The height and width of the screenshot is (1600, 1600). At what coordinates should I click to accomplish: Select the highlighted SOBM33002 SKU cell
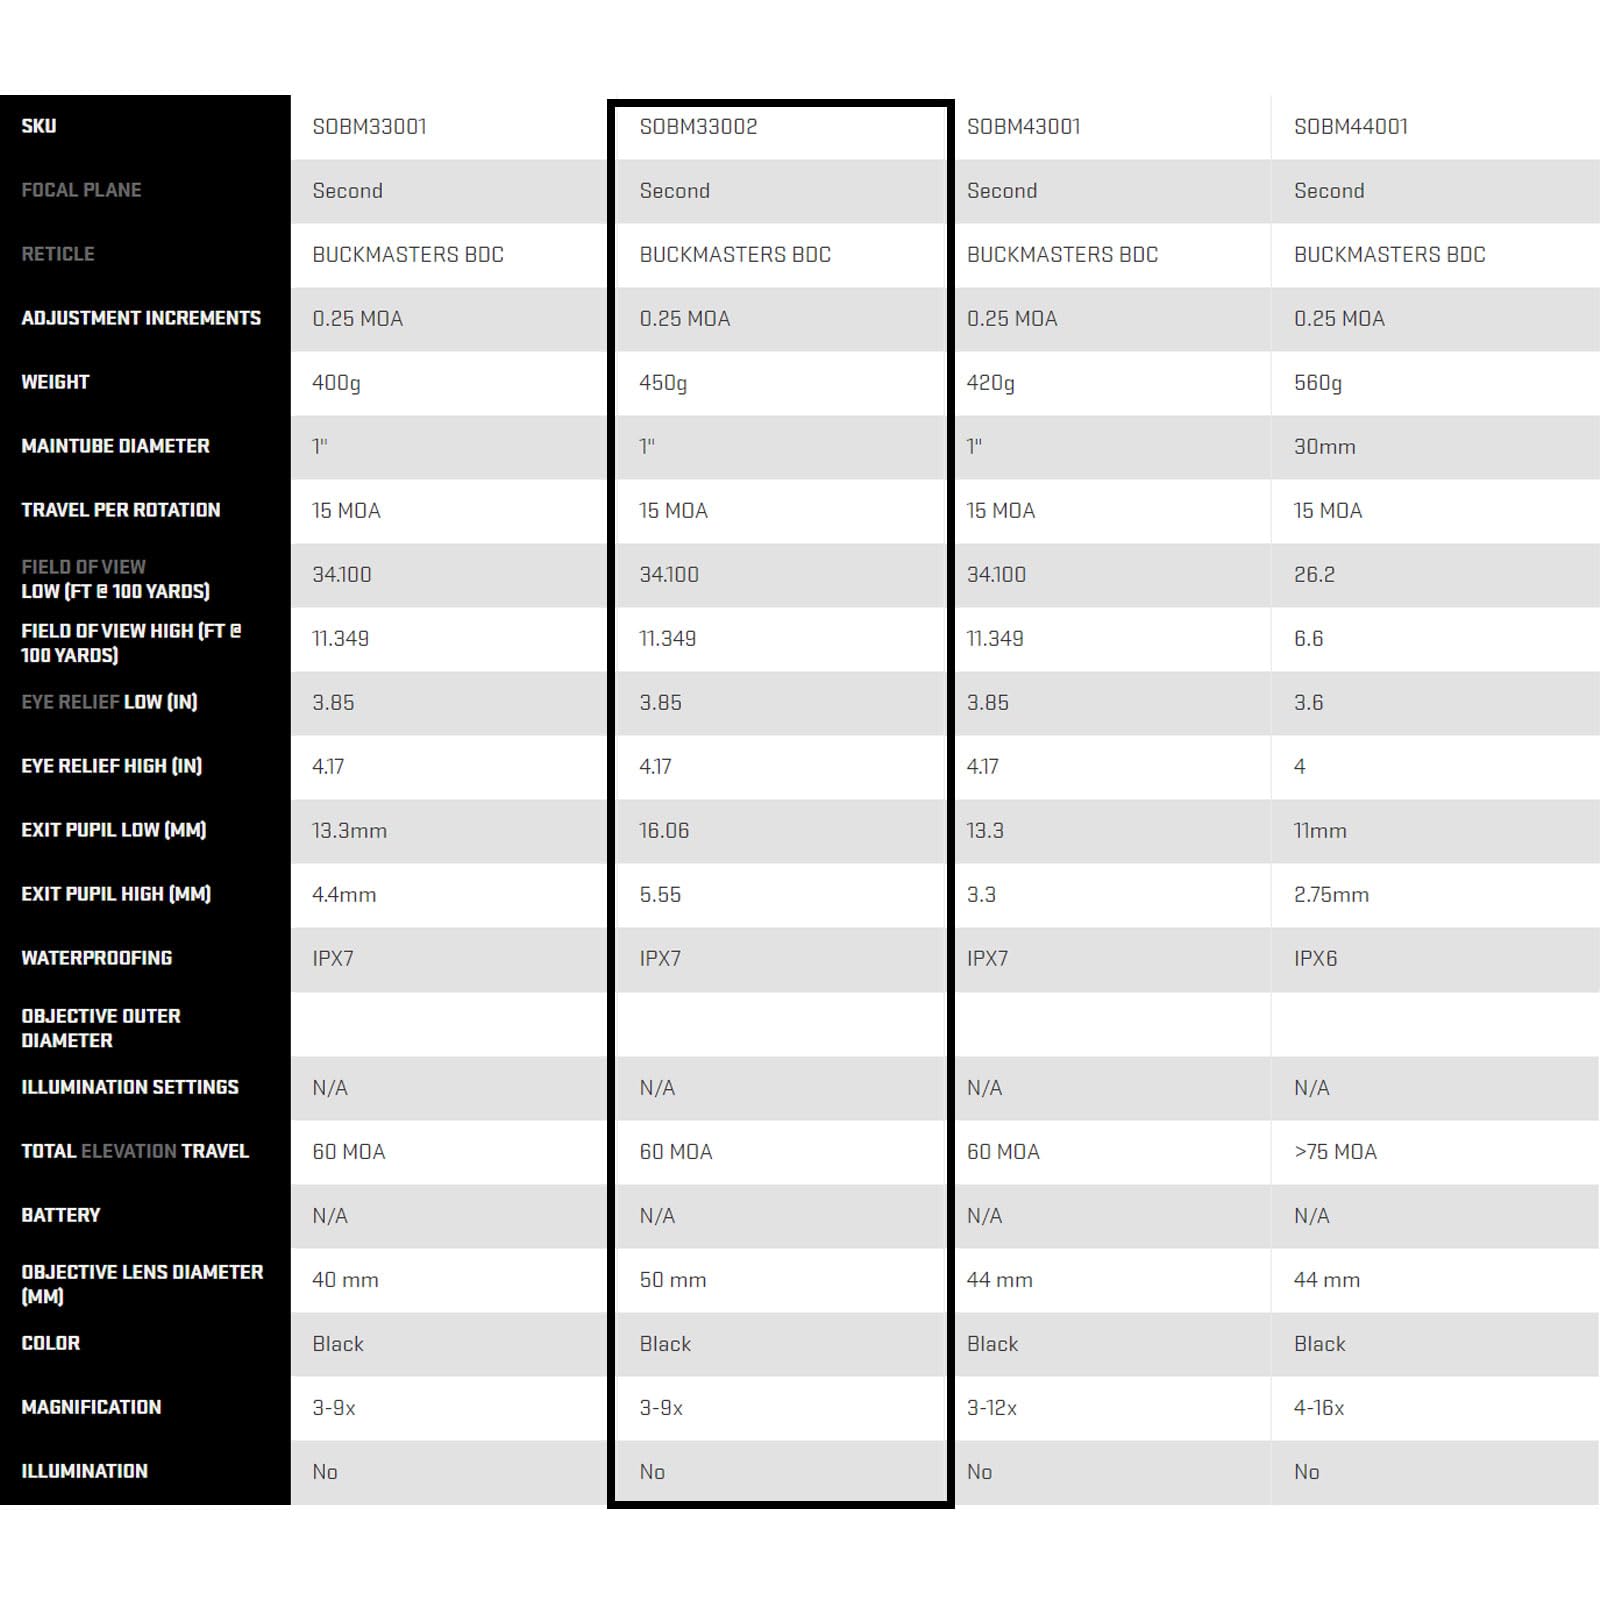pyautogui.click(x=698, y=127)
